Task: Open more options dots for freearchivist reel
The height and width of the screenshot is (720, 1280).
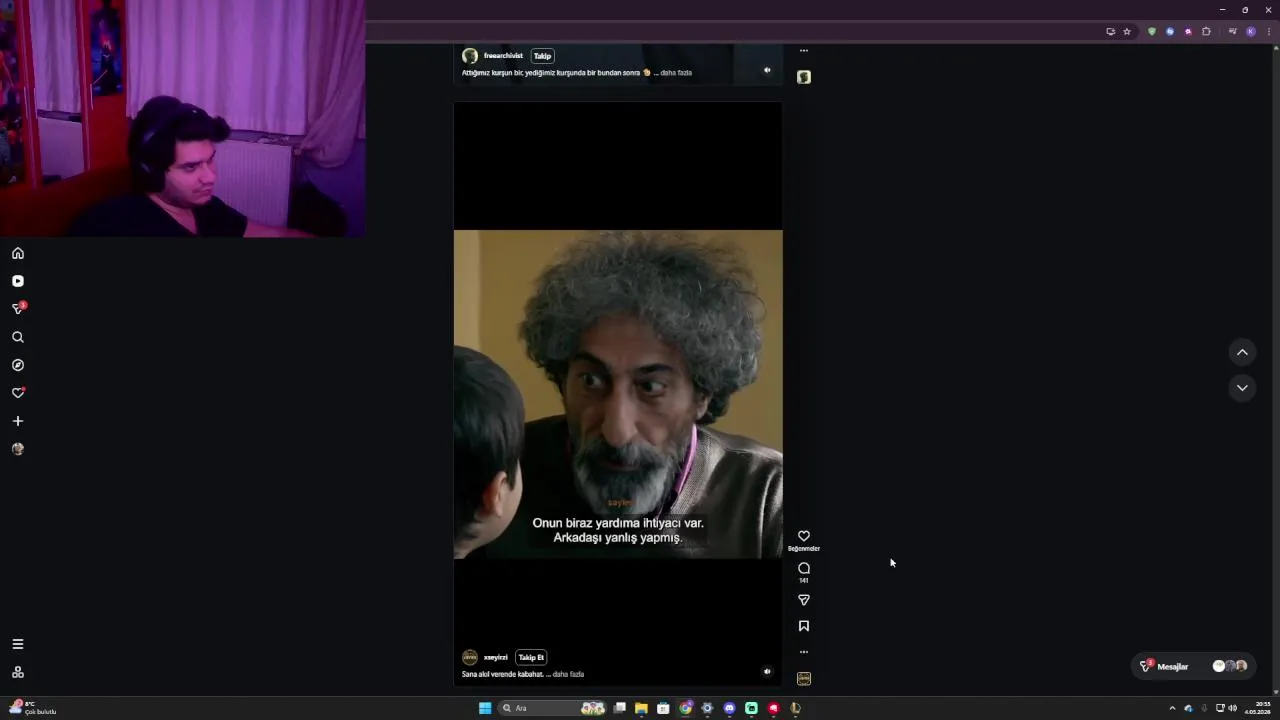Action: 803,50
